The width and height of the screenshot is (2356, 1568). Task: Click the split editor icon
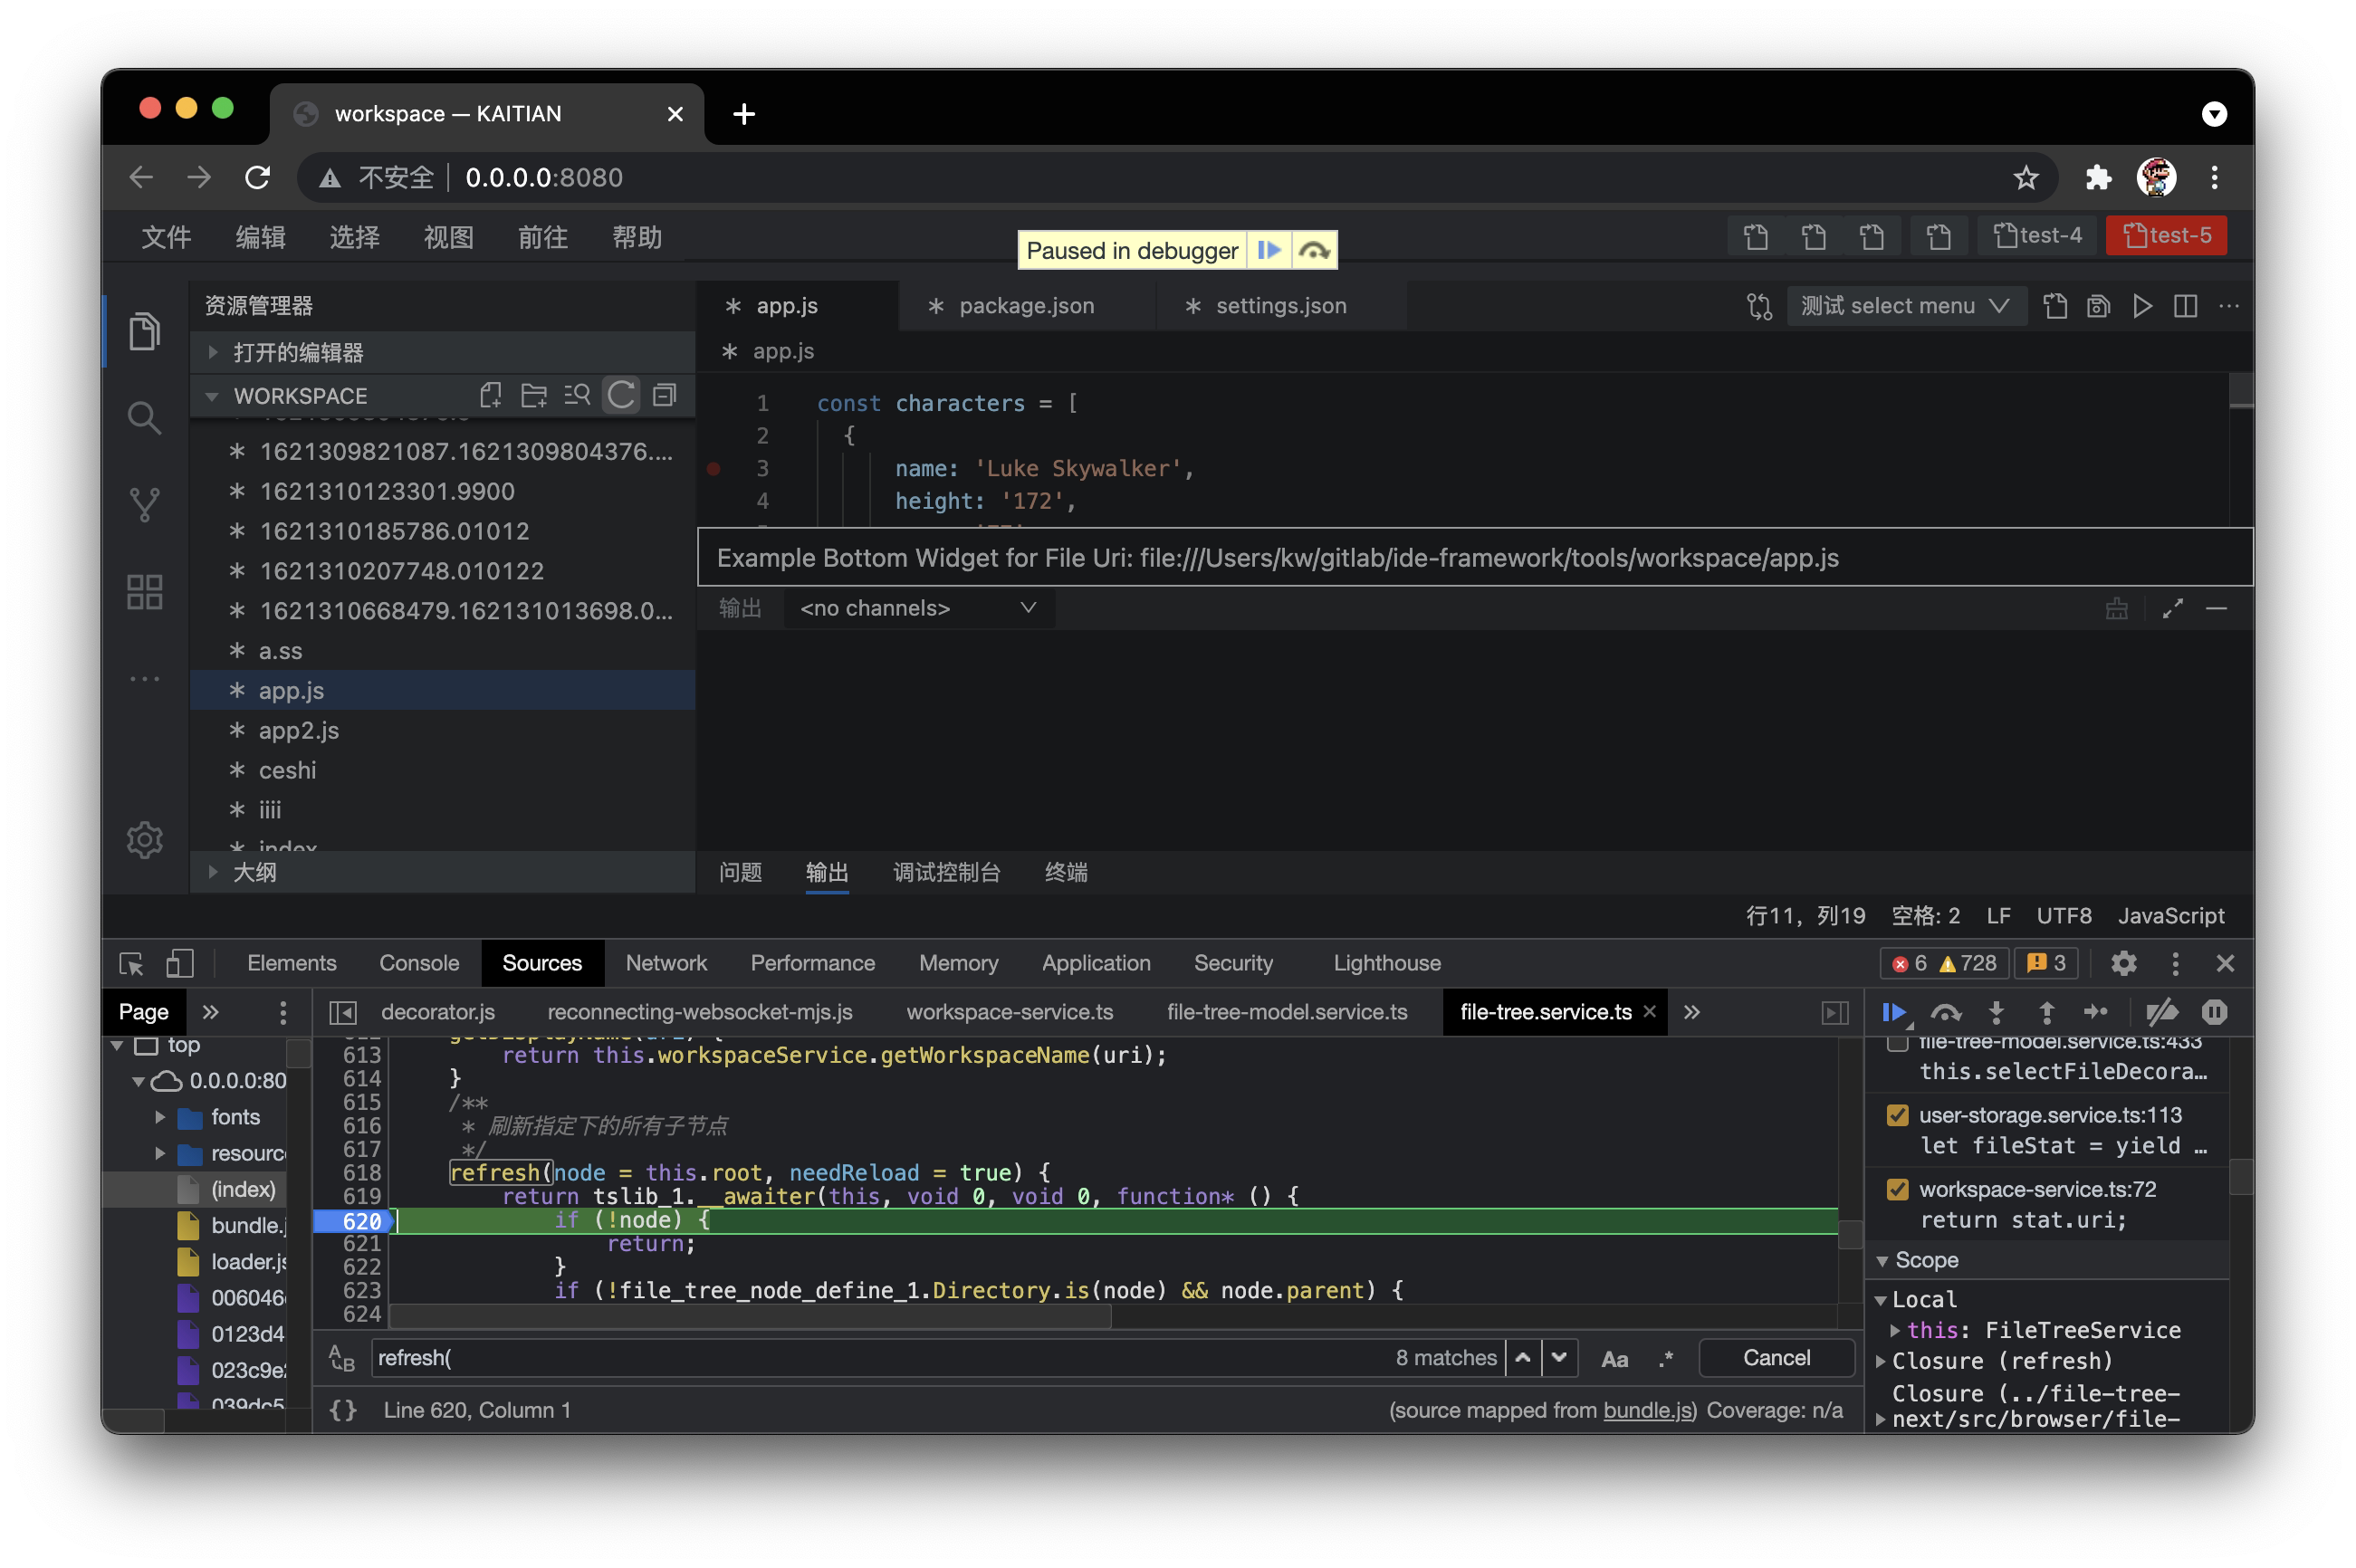[x=2185, y=306]
